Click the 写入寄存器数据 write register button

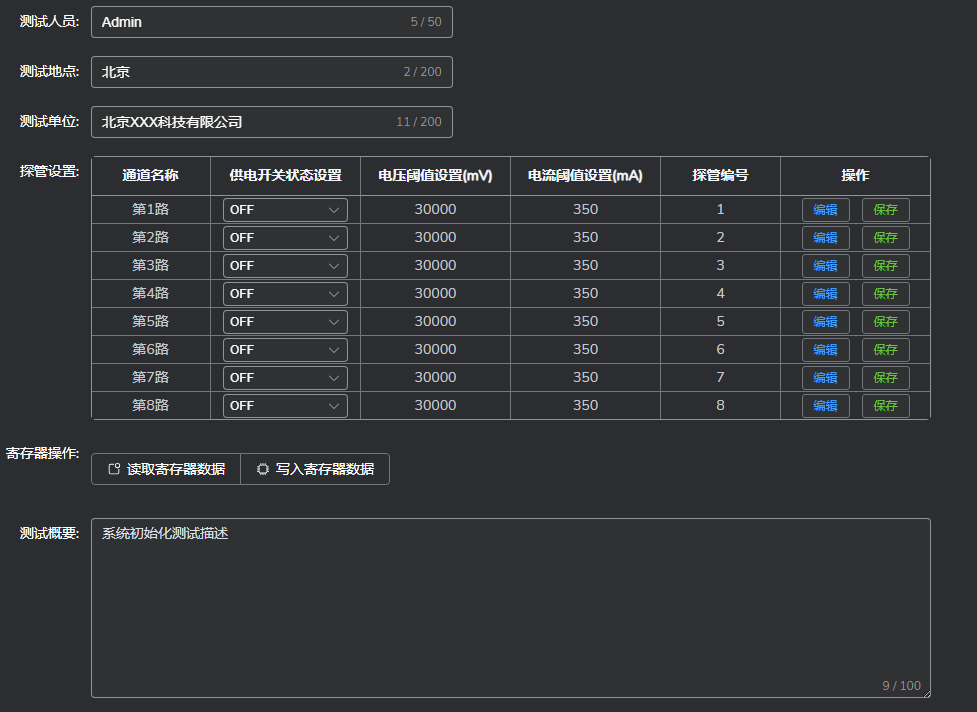coord(315,469)
